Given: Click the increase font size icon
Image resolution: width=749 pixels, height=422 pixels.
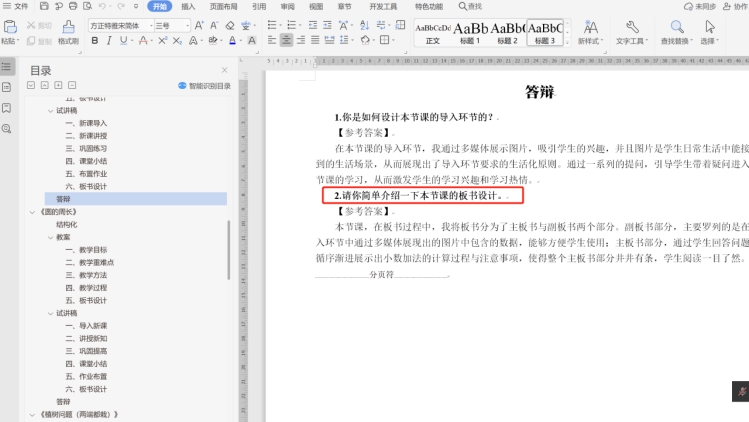Looking at the screenshot, I should click(x=199, y=25).
